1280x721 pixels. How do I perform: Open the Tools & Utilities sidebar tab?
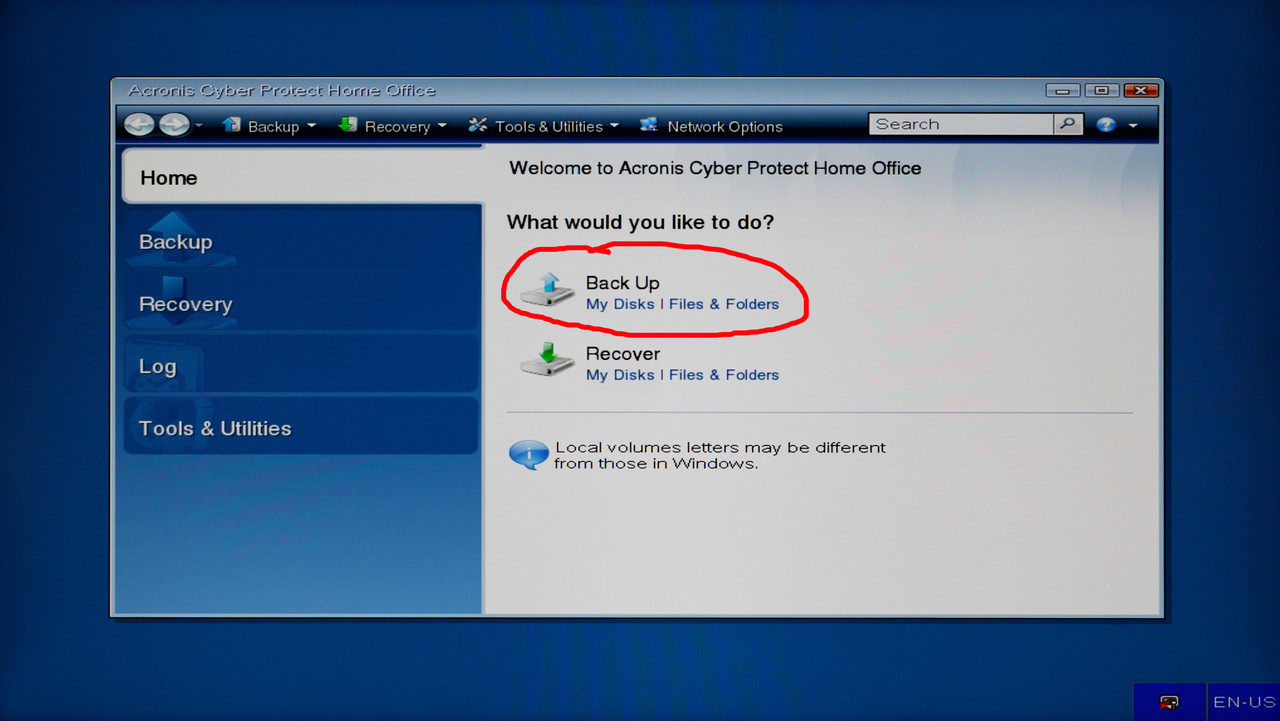302,427
